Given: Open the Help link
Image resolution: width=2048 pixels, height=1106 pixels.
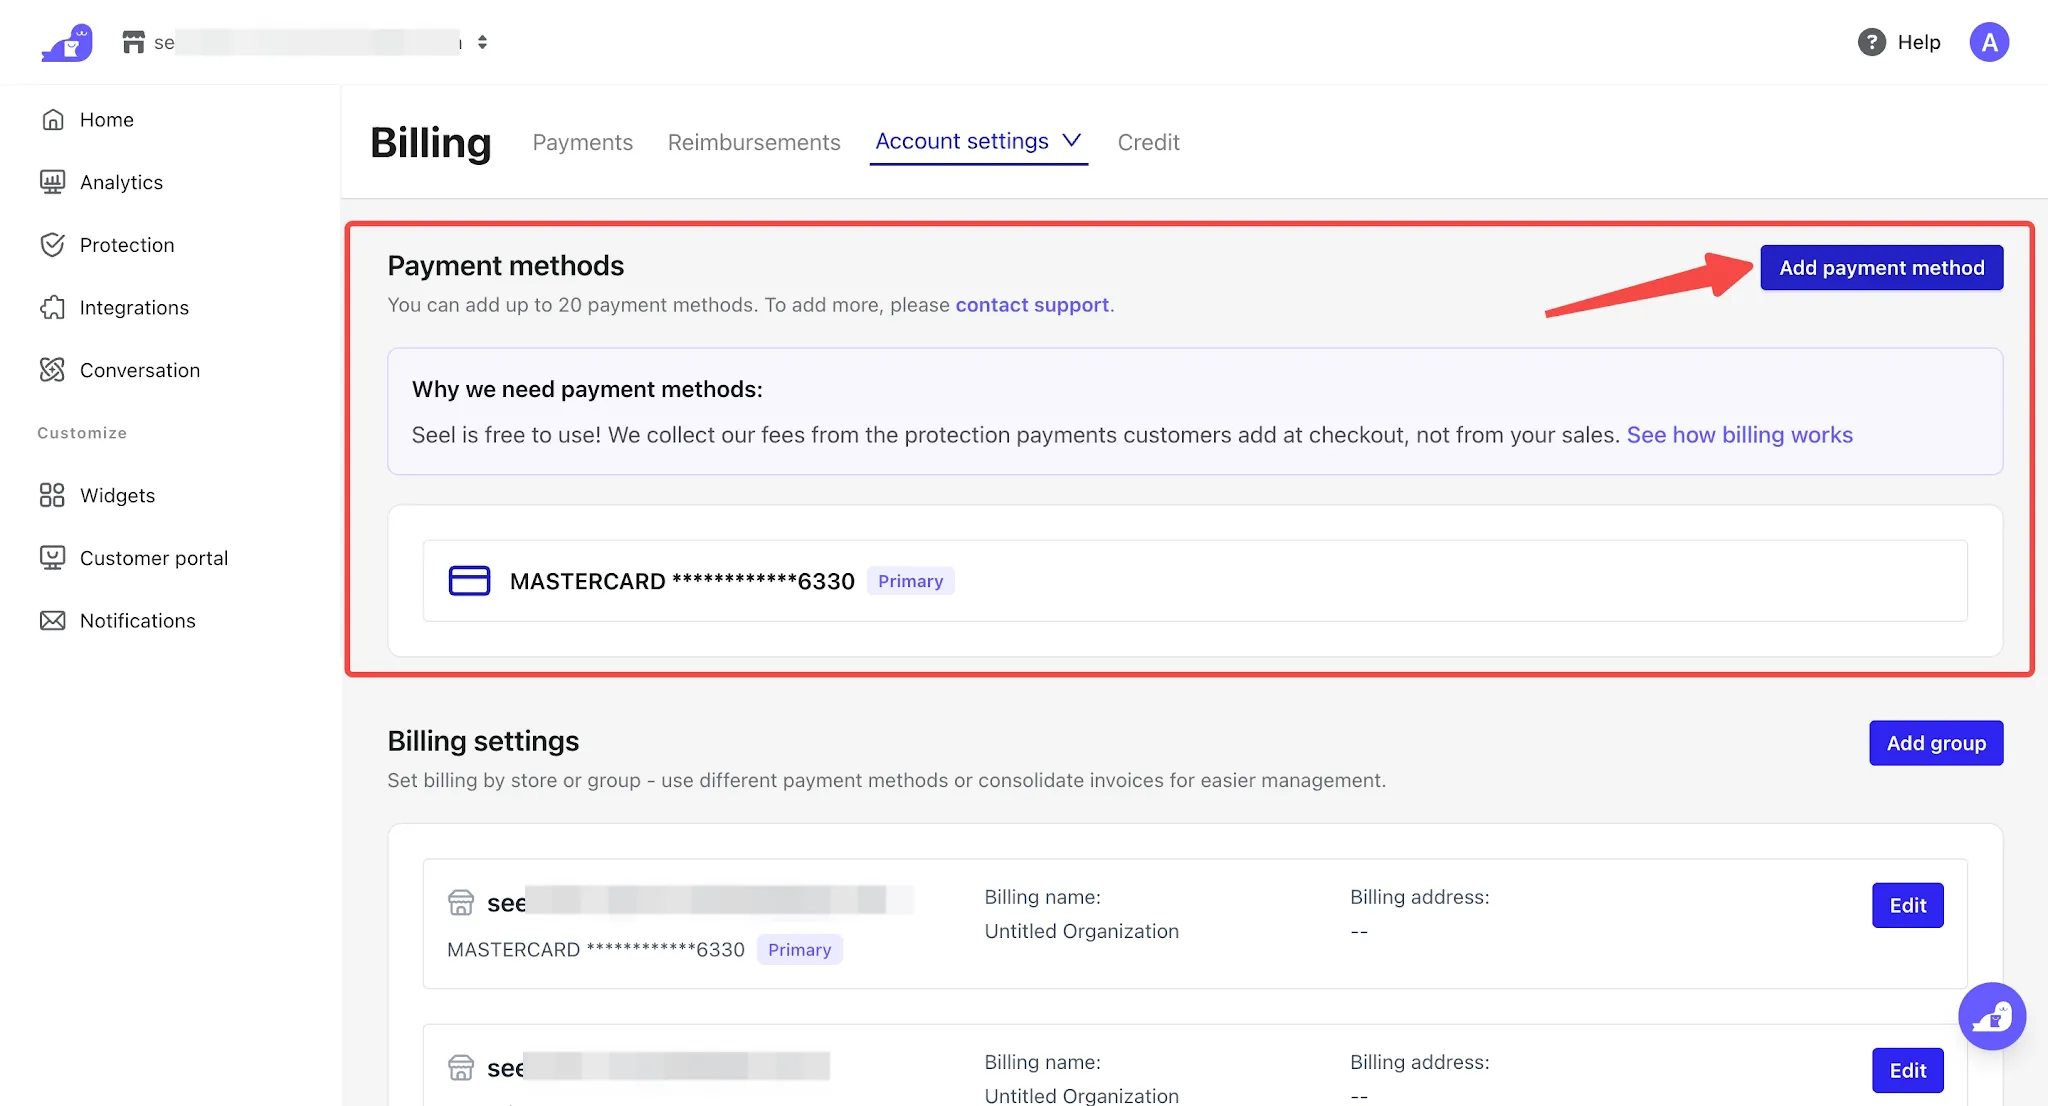Looking at the screenshot, I should (1918, 42).
